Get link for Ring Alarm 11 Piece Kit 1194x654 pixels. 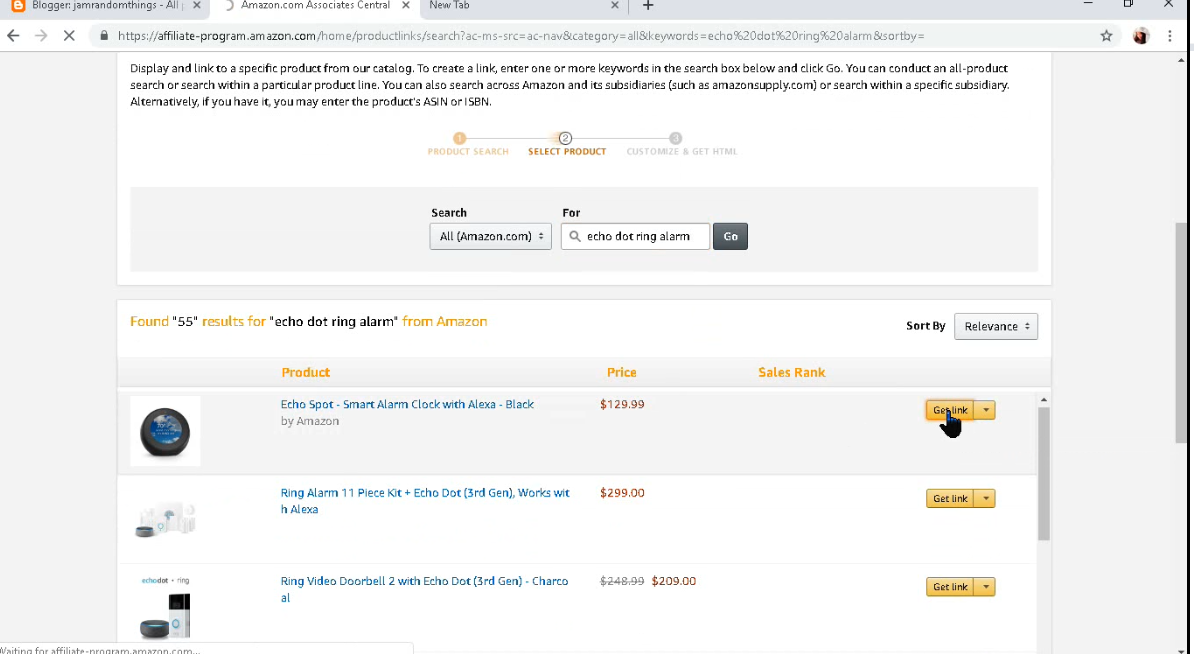[x=949, y=498]
